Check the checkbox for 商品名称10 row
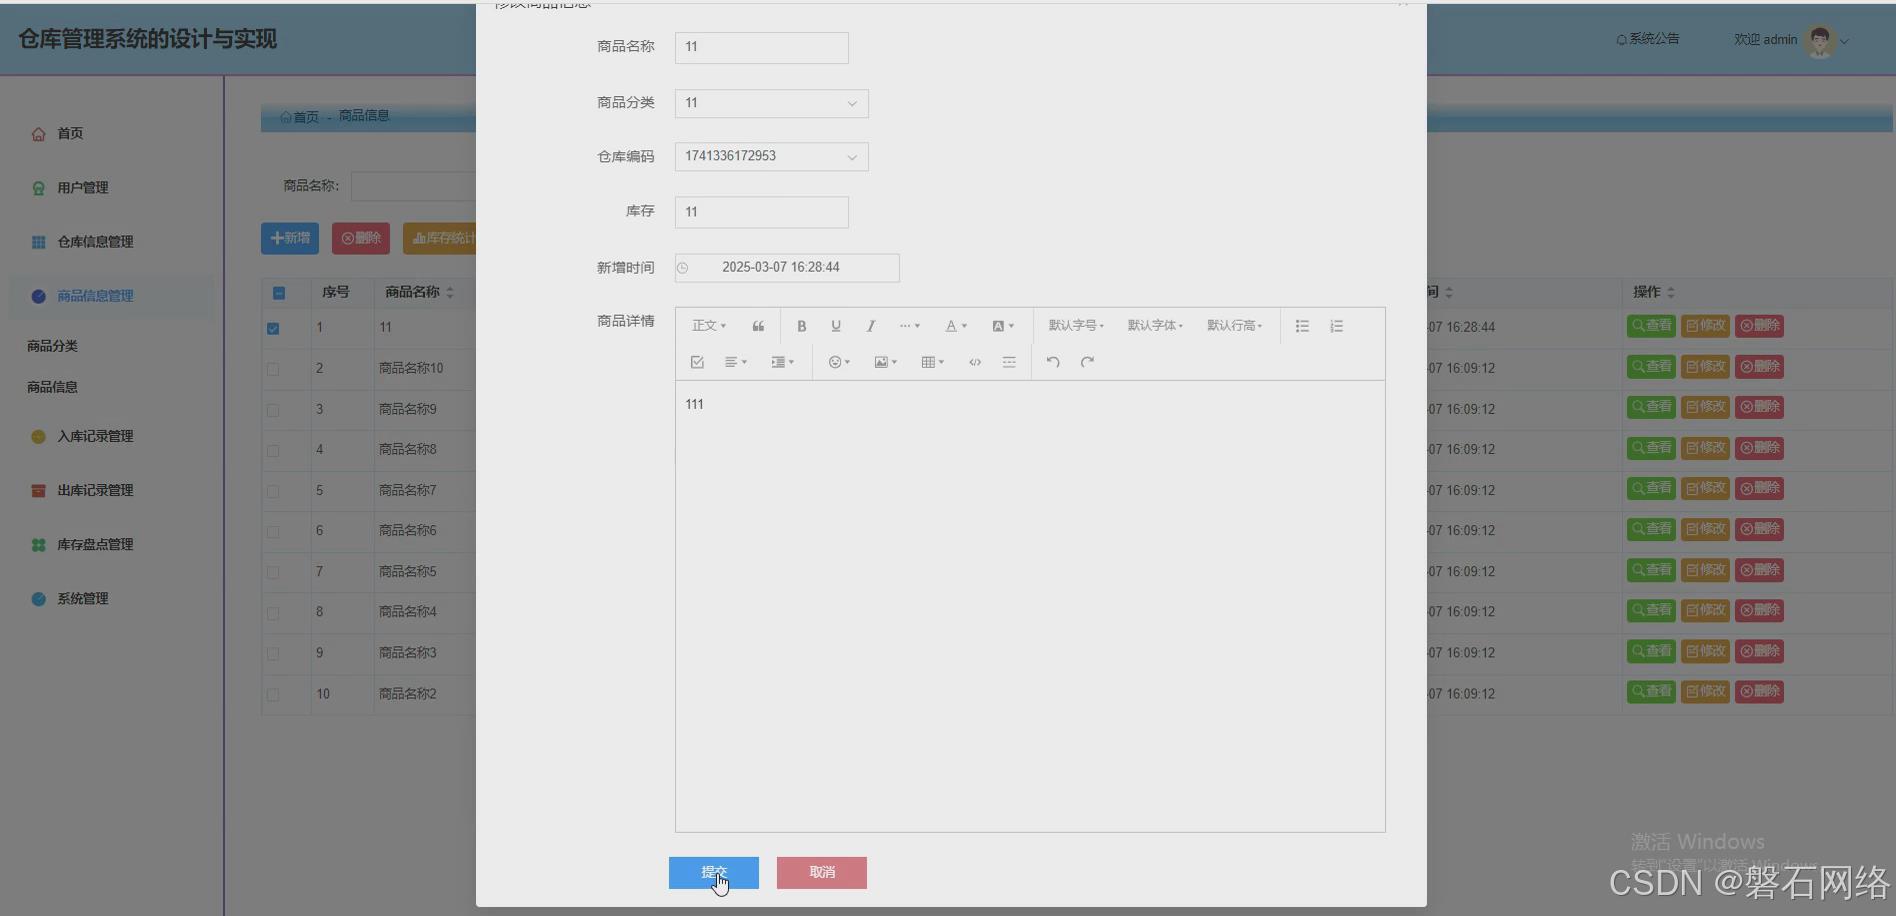Viewport: 1896px width, 916px height. pyautogui.click(x=273, y=369)
